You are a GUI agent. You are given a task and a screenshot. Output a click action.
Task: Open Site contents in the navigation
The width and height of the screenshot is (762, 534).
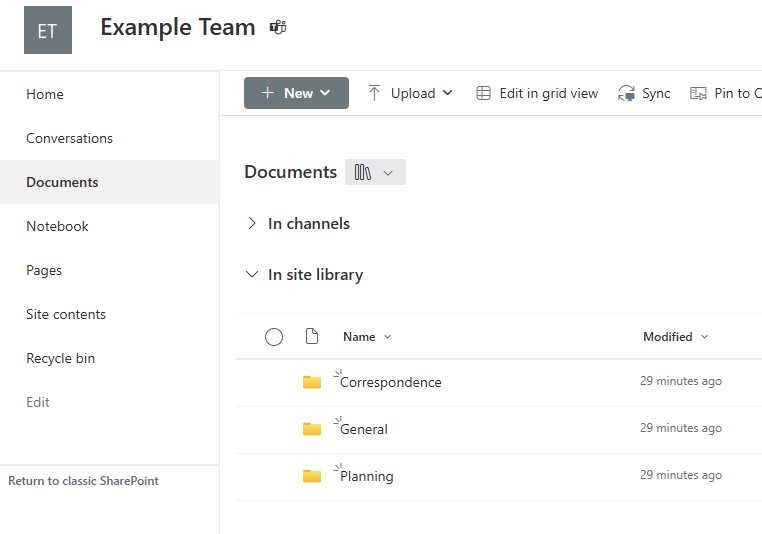pos(66,314)
